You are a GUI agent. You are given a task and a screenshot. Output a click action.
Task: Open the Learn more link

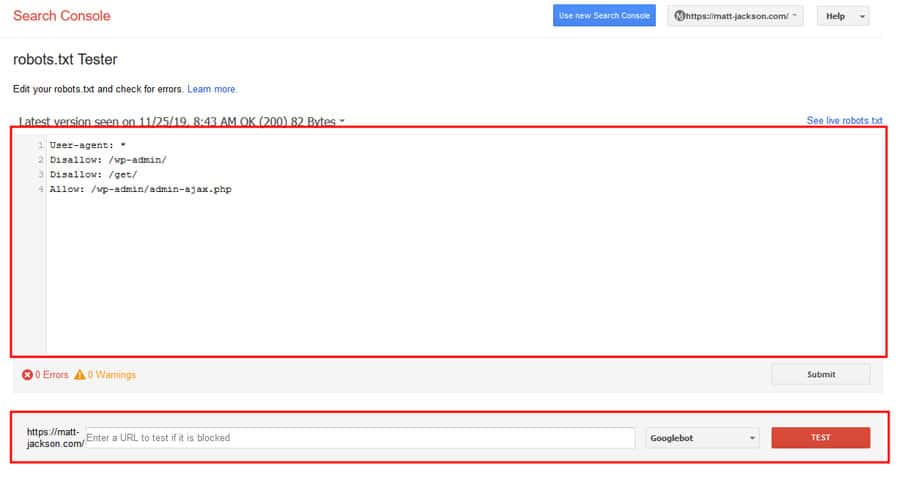click(x=211, y=89)
